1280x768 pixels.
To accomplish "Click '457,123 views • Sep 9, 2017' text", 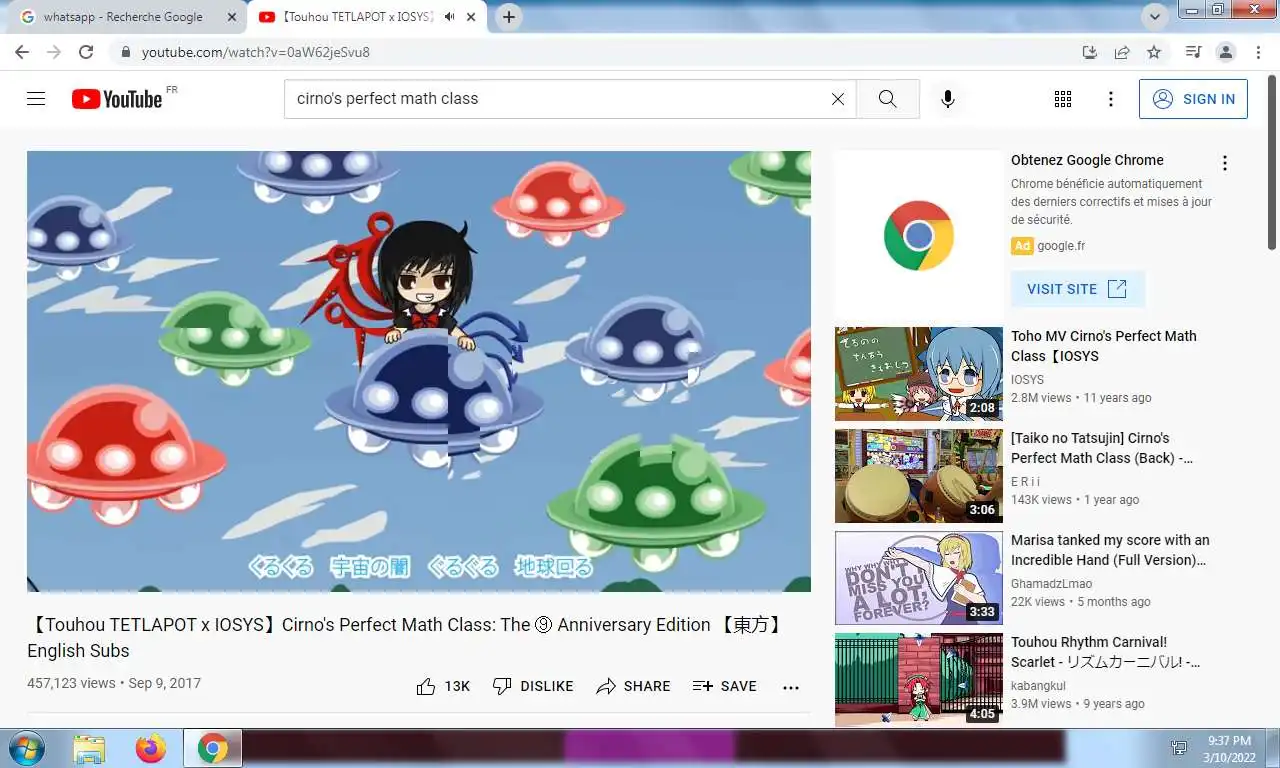I will click(114, 683).
